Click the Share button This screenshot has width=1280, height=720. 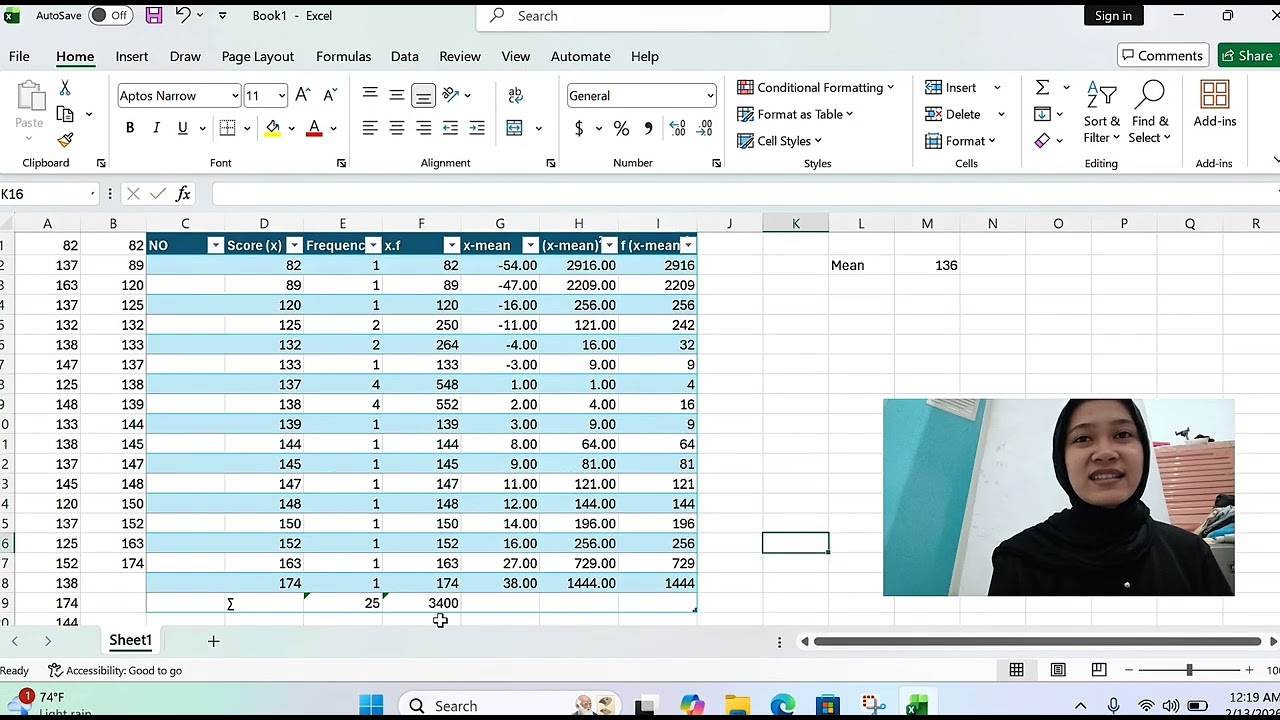coord(1248,56)
